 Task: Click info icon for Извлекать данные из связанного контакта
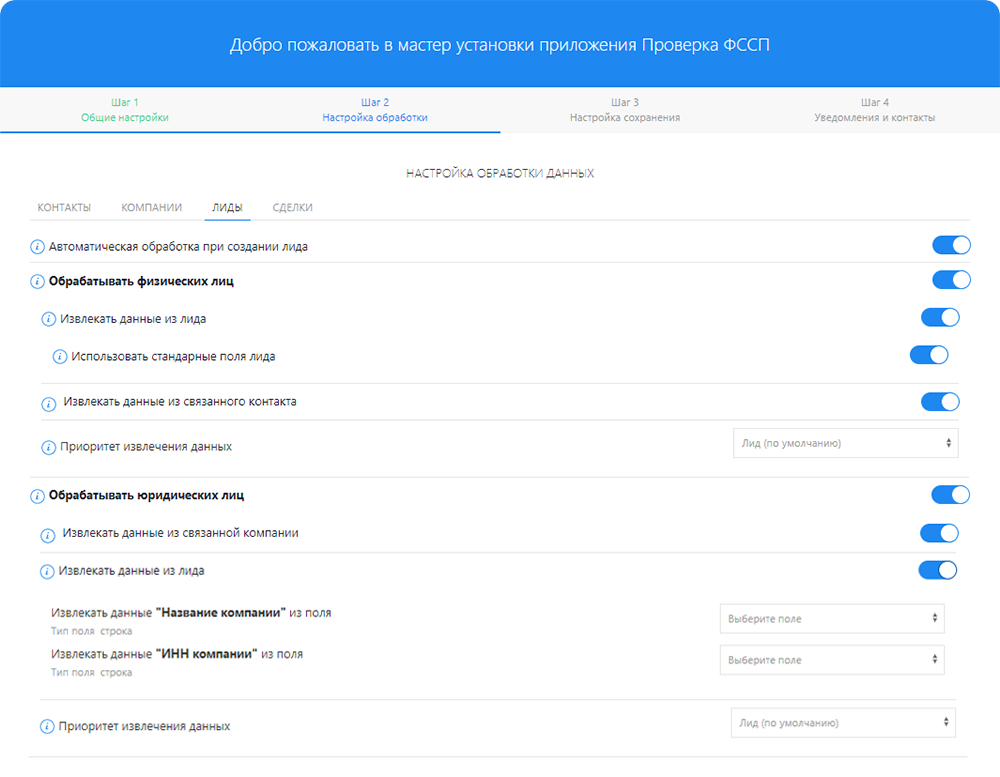tap(48, 404)
